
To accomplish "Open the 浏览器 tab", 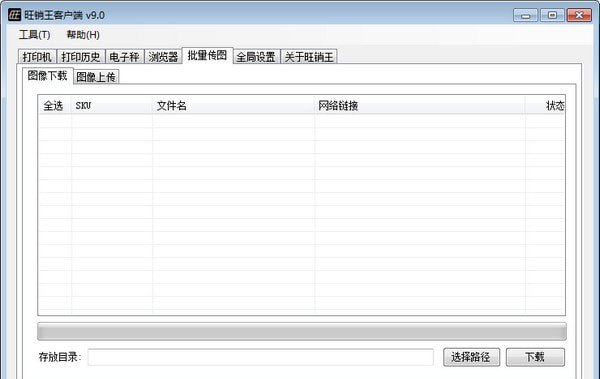I will [x=163, y=57].
